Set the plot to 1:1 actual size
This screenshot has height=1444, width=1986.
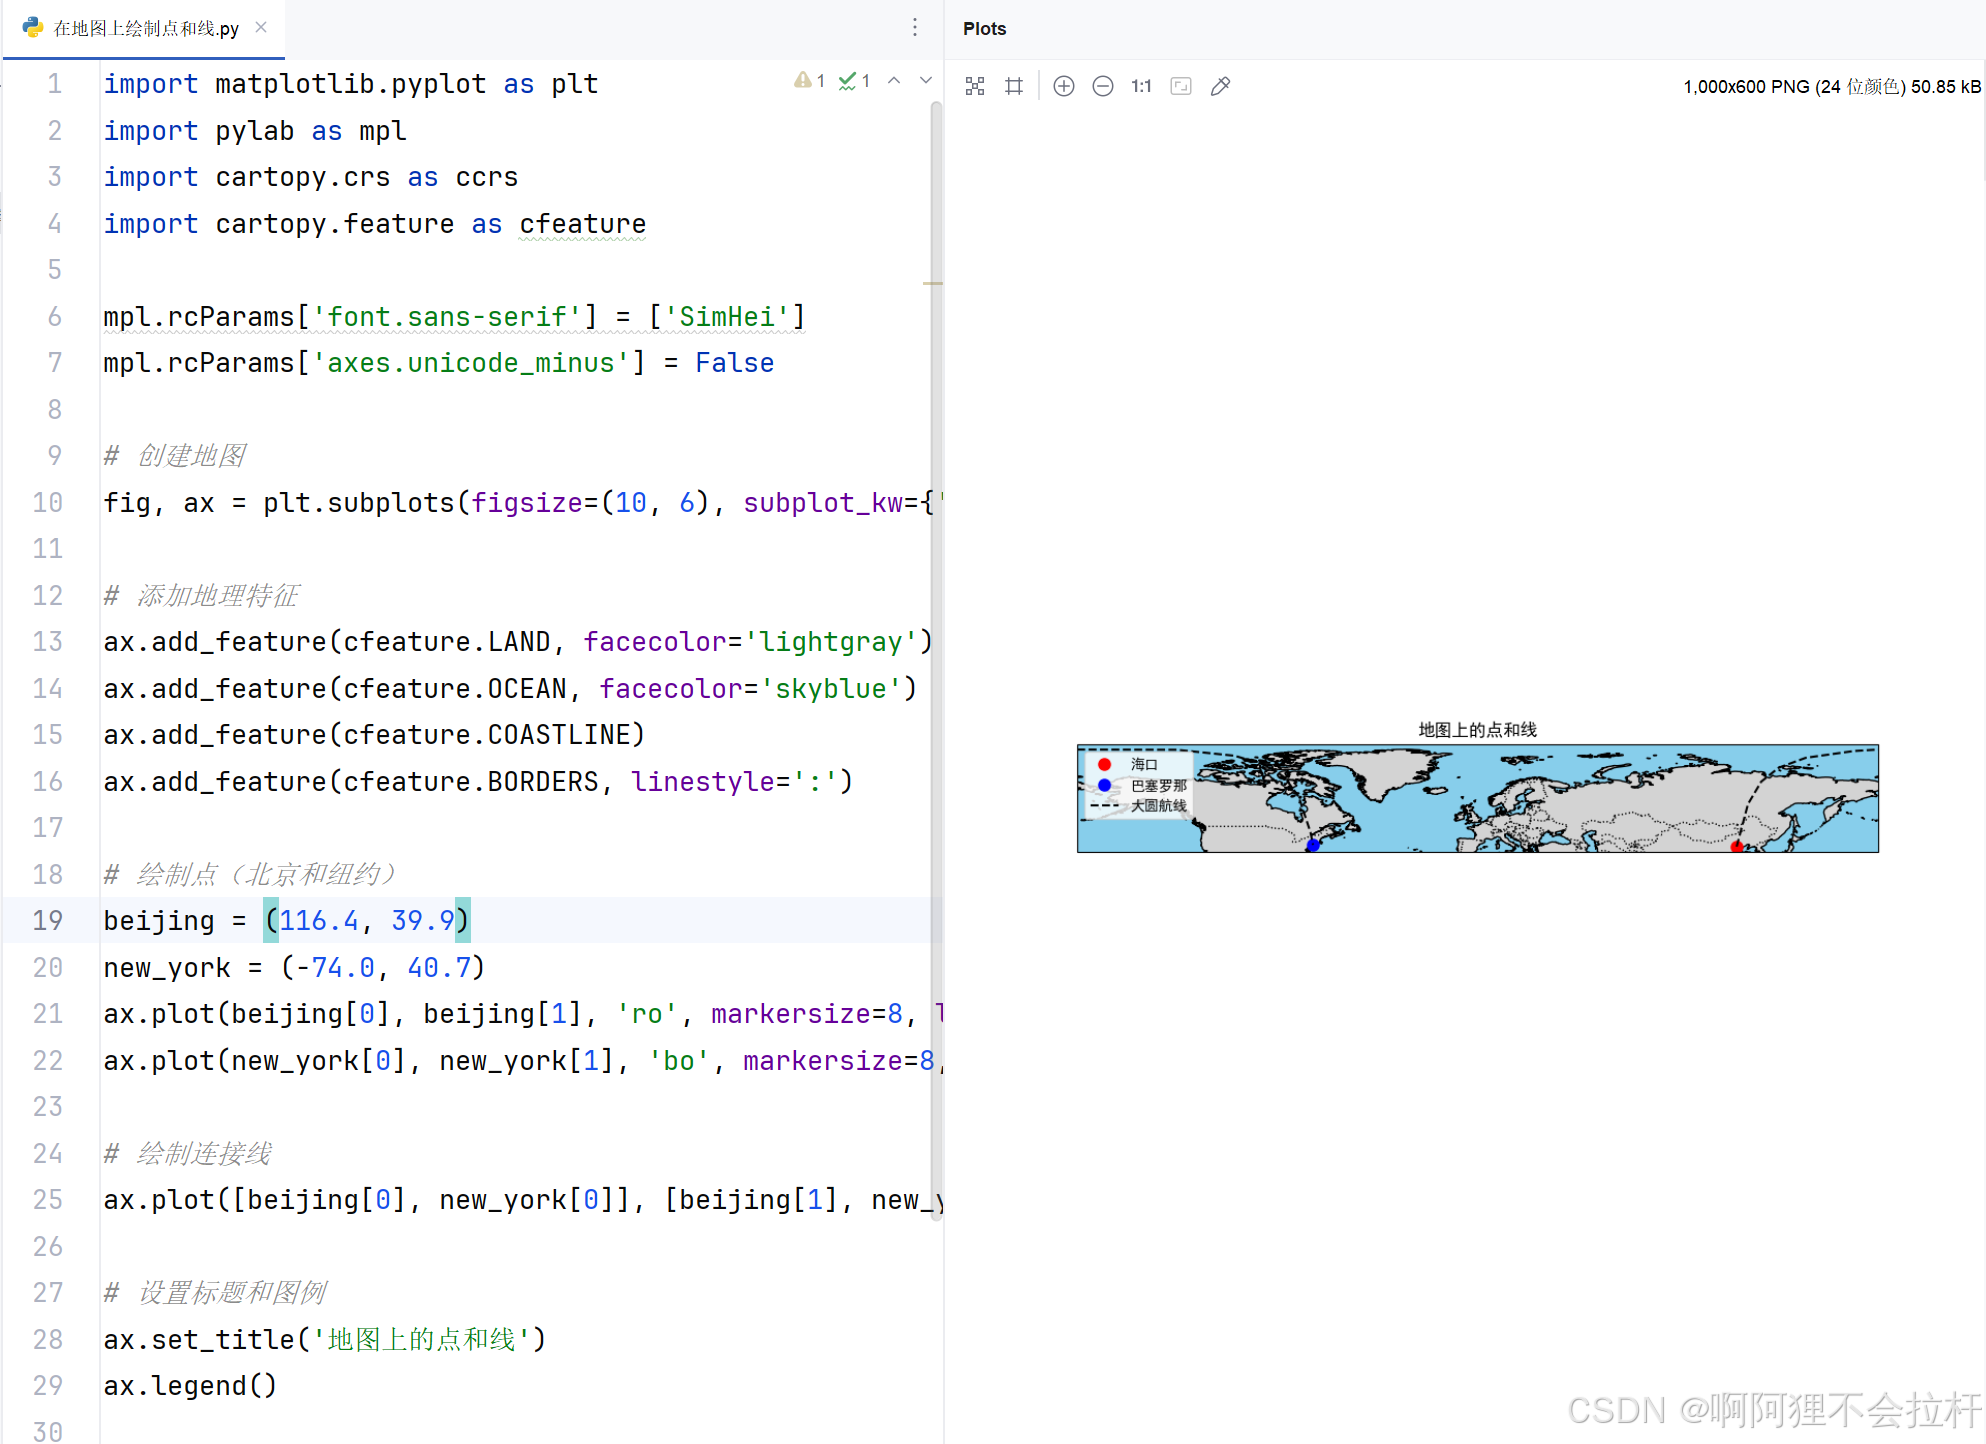[1141, 86]
